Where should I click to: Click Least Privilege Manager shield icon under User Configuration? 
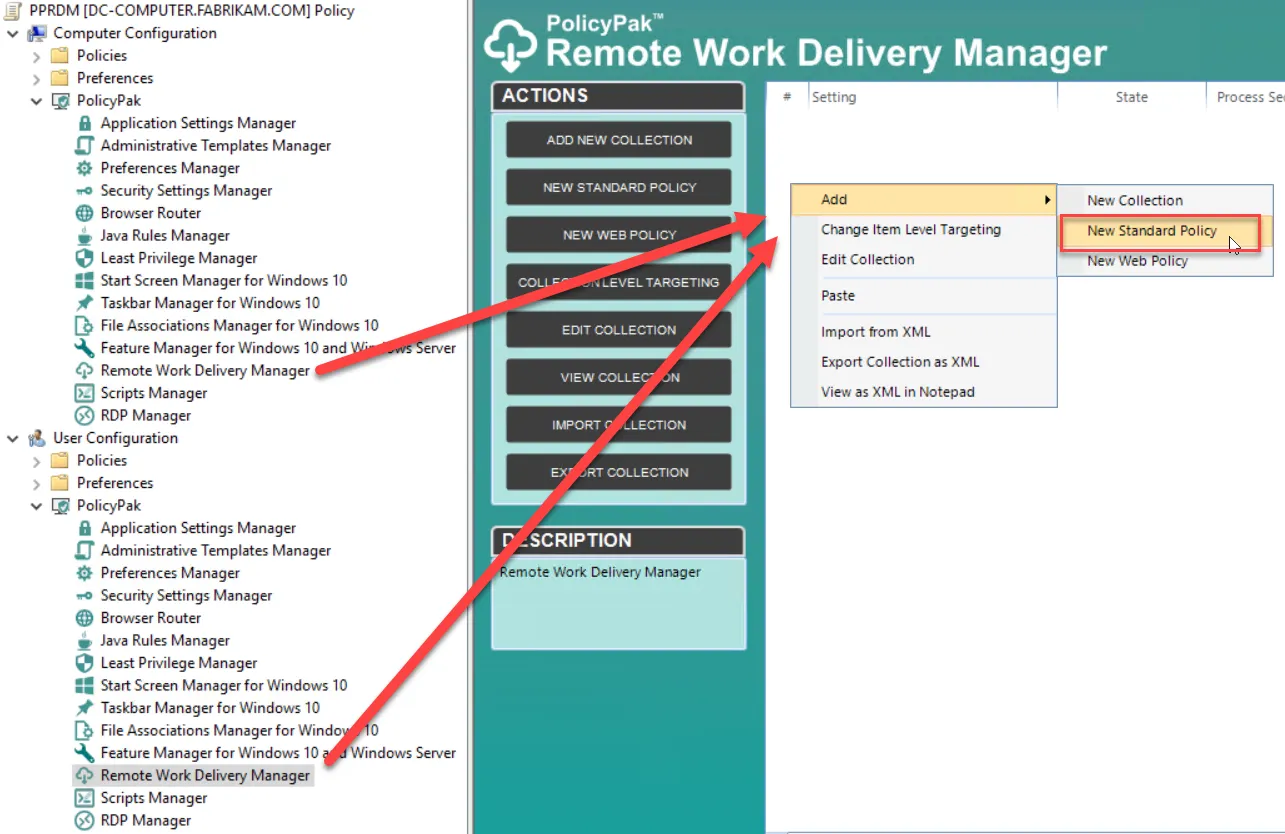pyautogui.click(x=85, y=663)
